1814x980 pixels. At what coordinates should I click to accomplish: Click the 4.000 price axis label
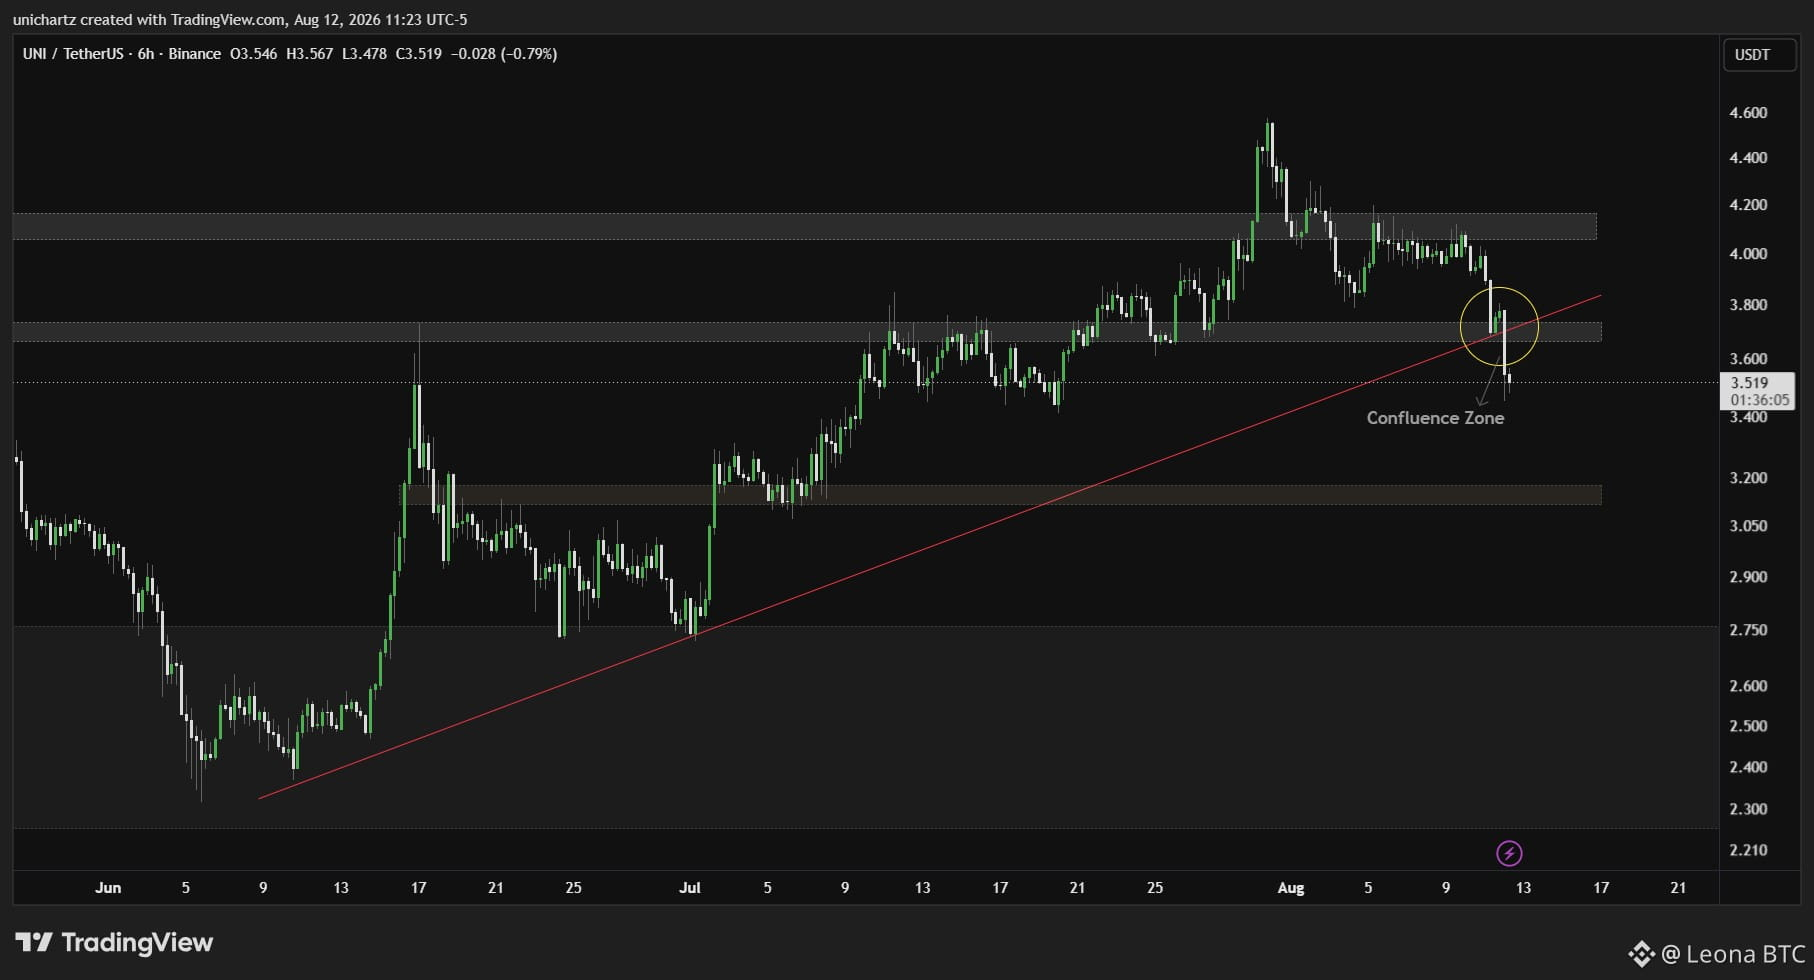point(1748,254)
